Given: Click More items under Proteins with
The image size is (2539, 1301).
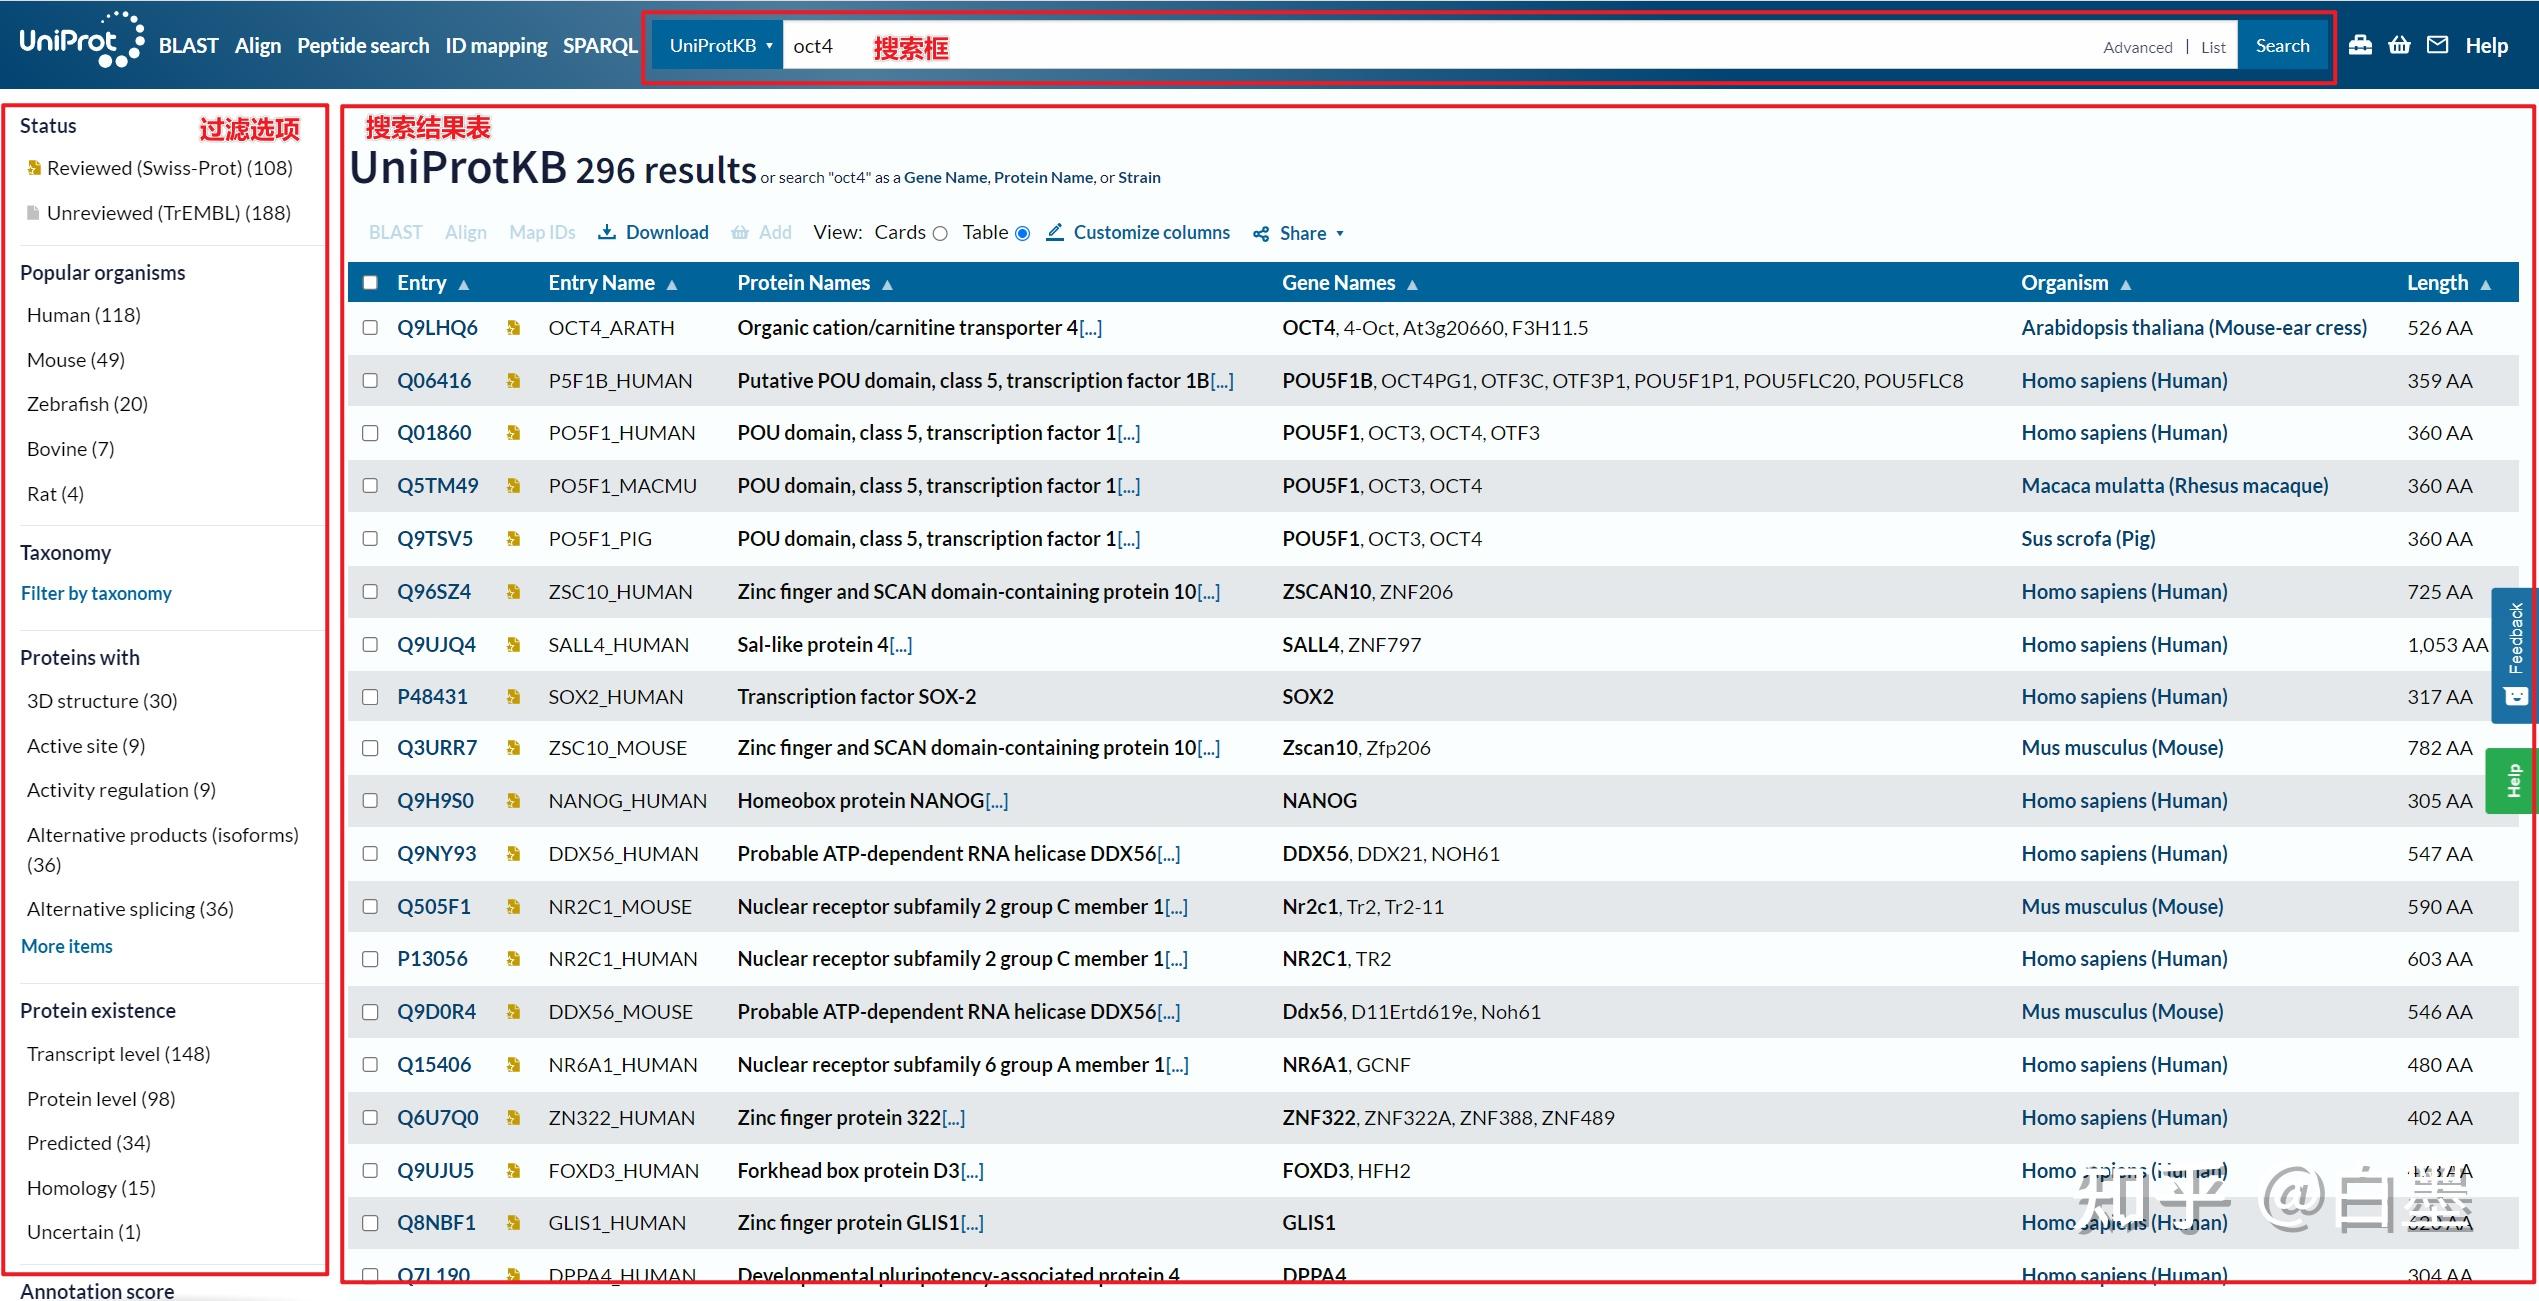Looking at the screenshot, I should pos(67,946).
